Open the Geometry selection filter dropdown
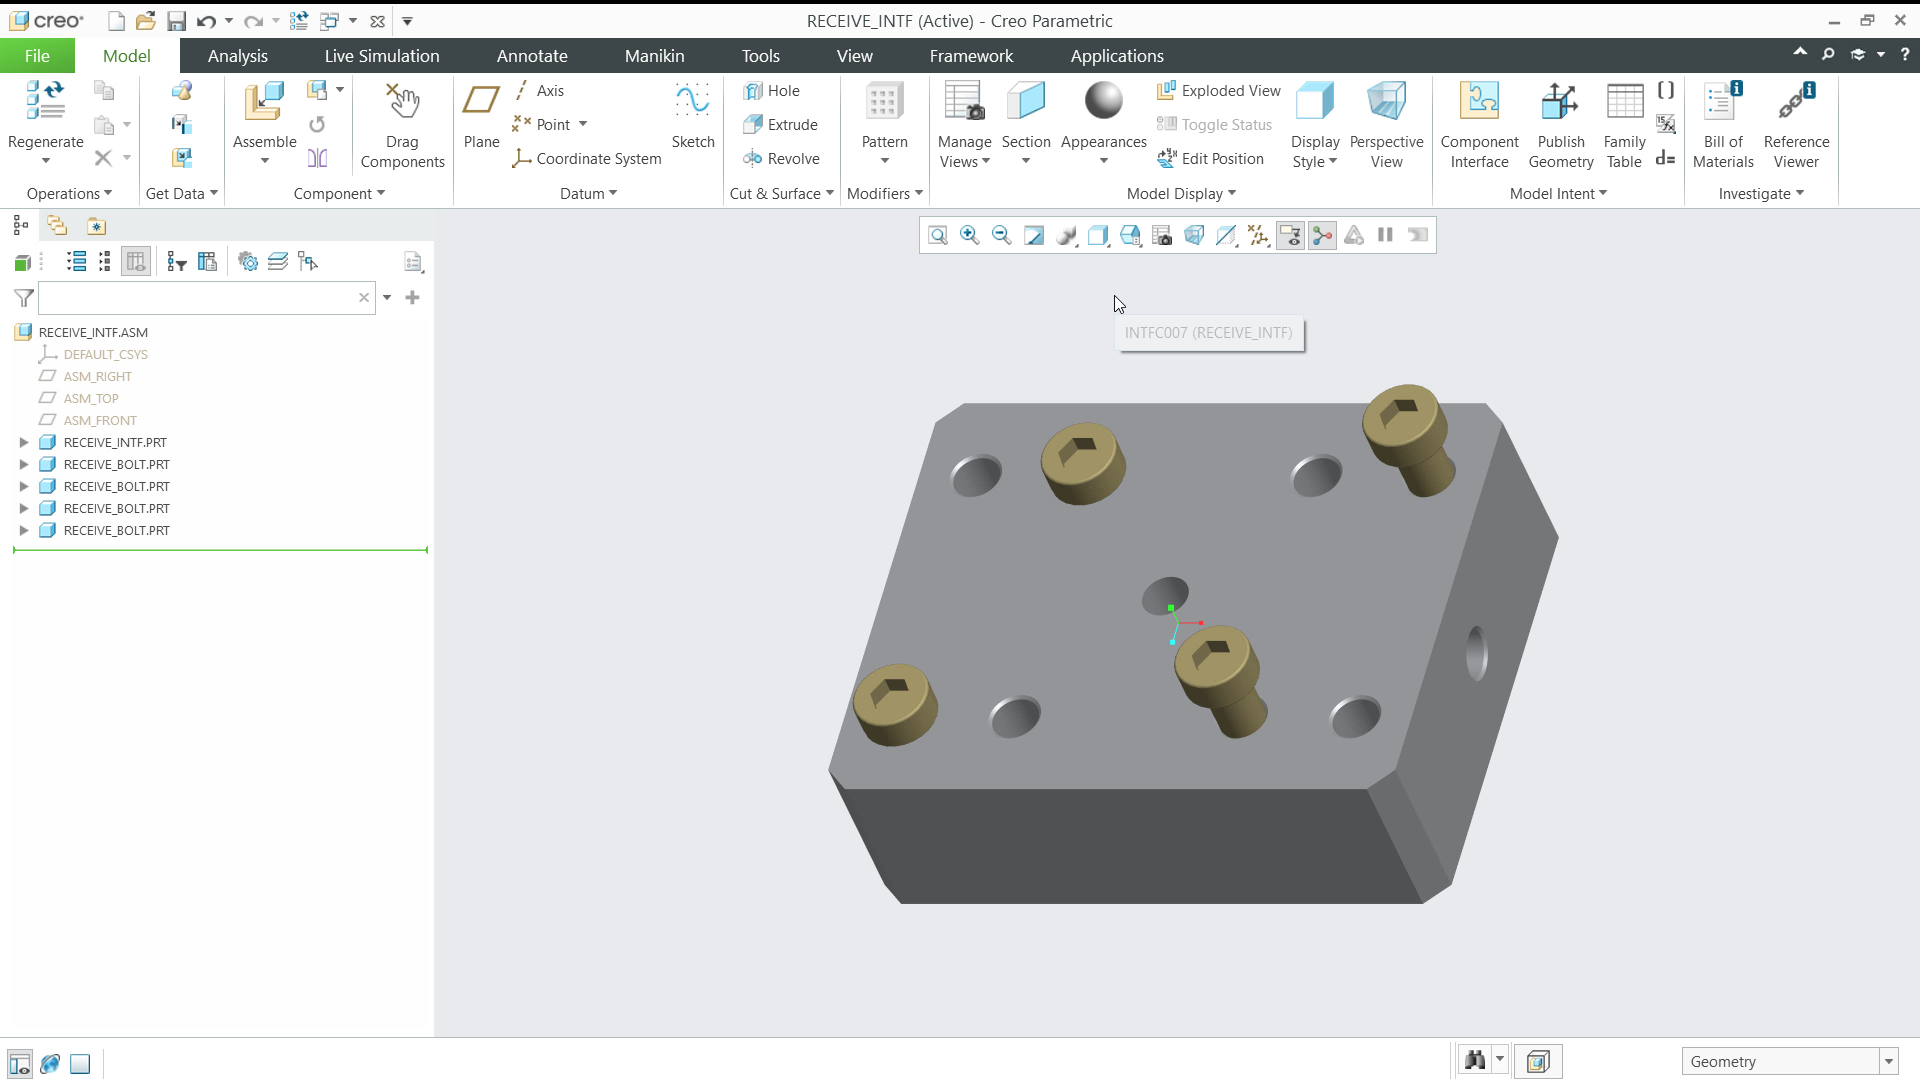 [x=1888, y=1062]
